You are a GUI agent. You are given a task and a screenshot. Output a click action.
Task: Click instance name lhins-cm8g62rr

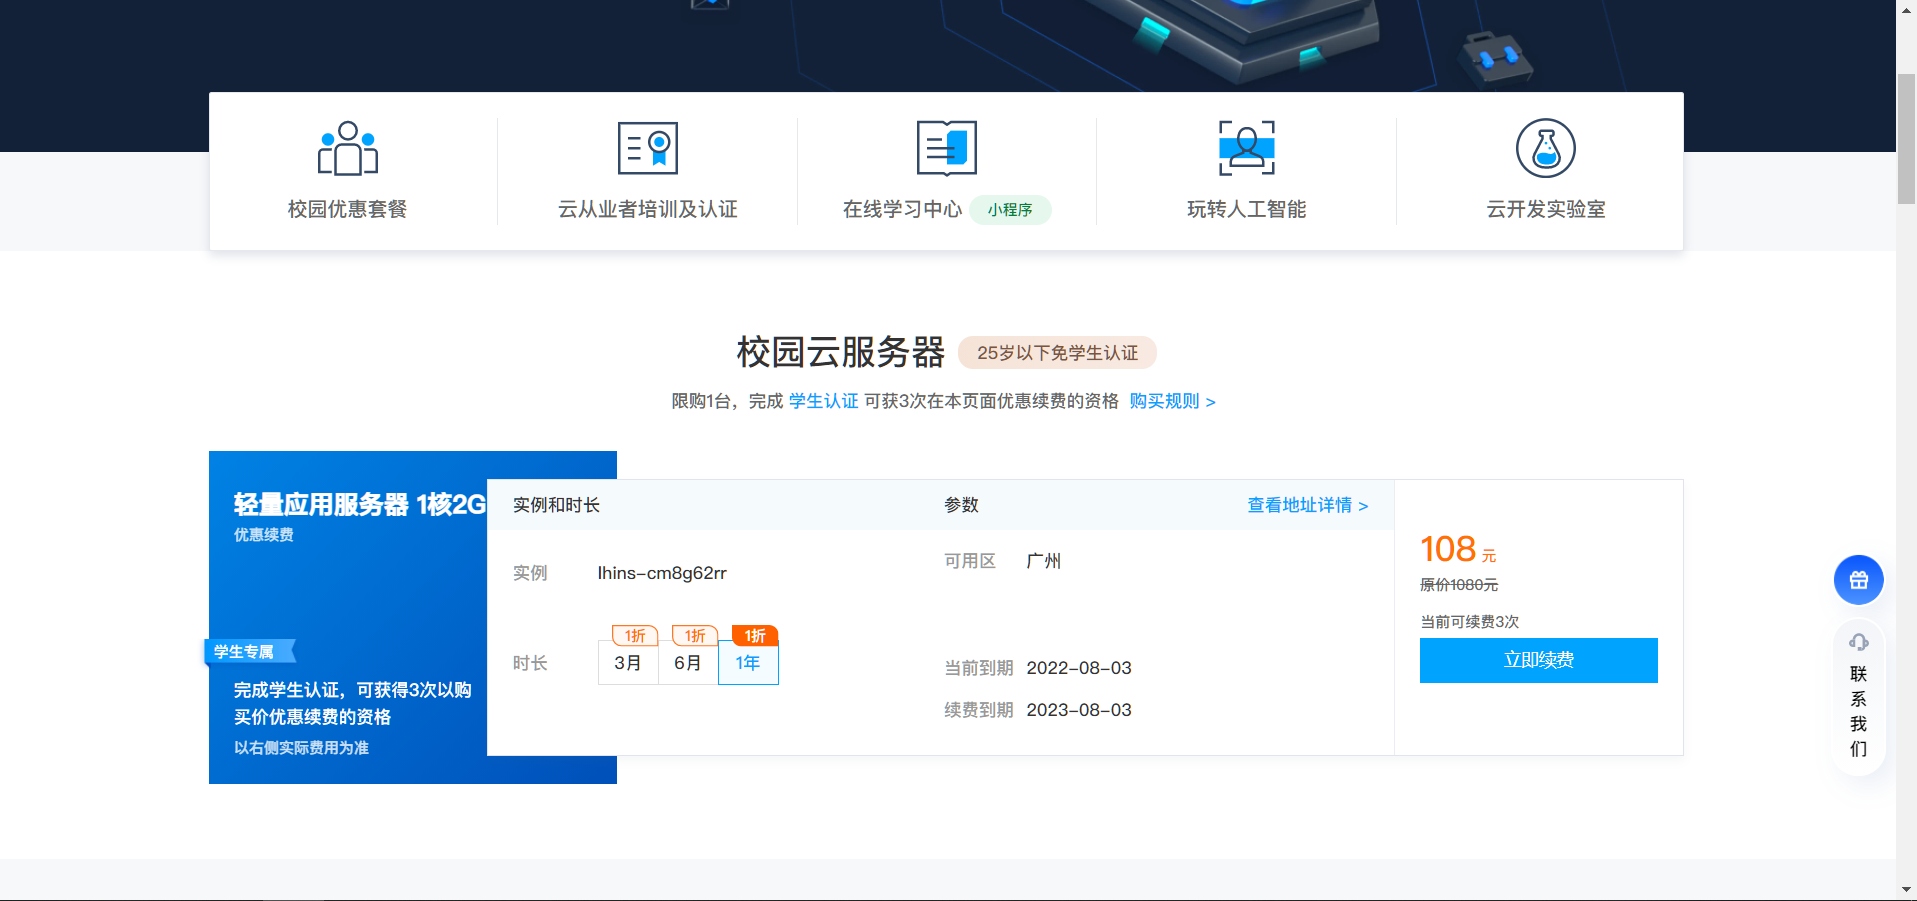[662, 573]
